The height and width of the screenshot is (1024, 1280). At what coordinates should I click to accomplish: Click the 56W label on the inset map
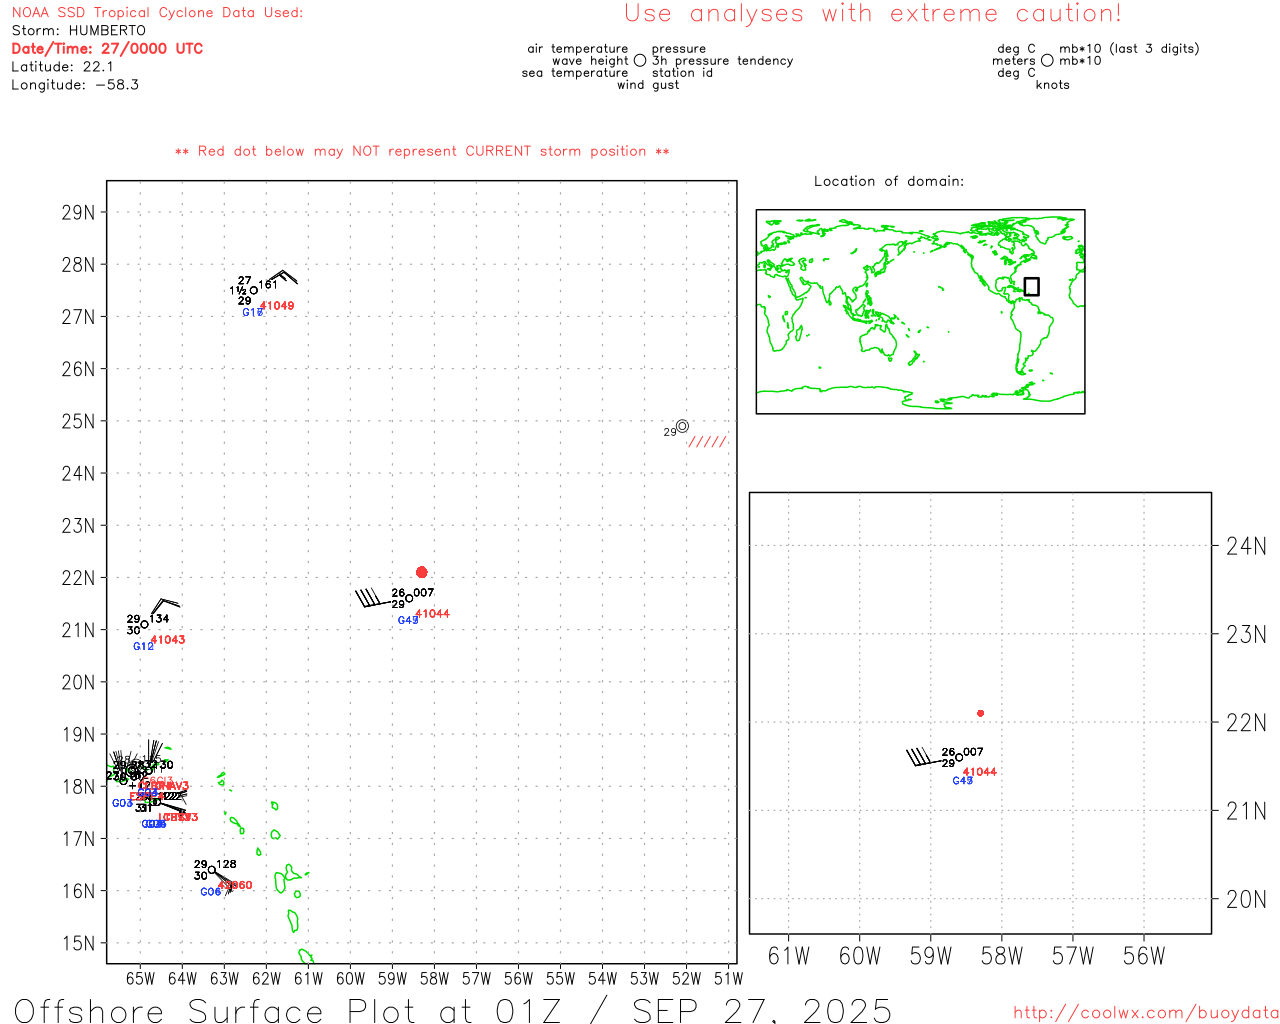(1144, 957)
